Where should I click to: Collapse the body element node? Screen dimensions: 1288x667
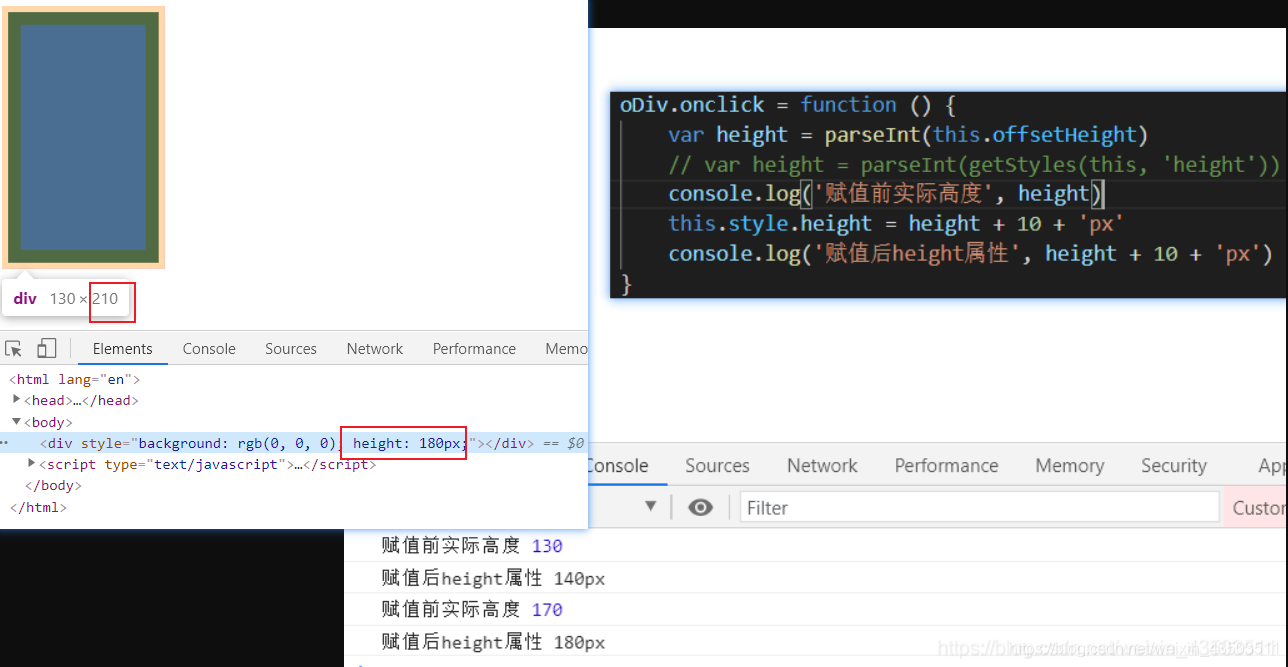point(17,422)
